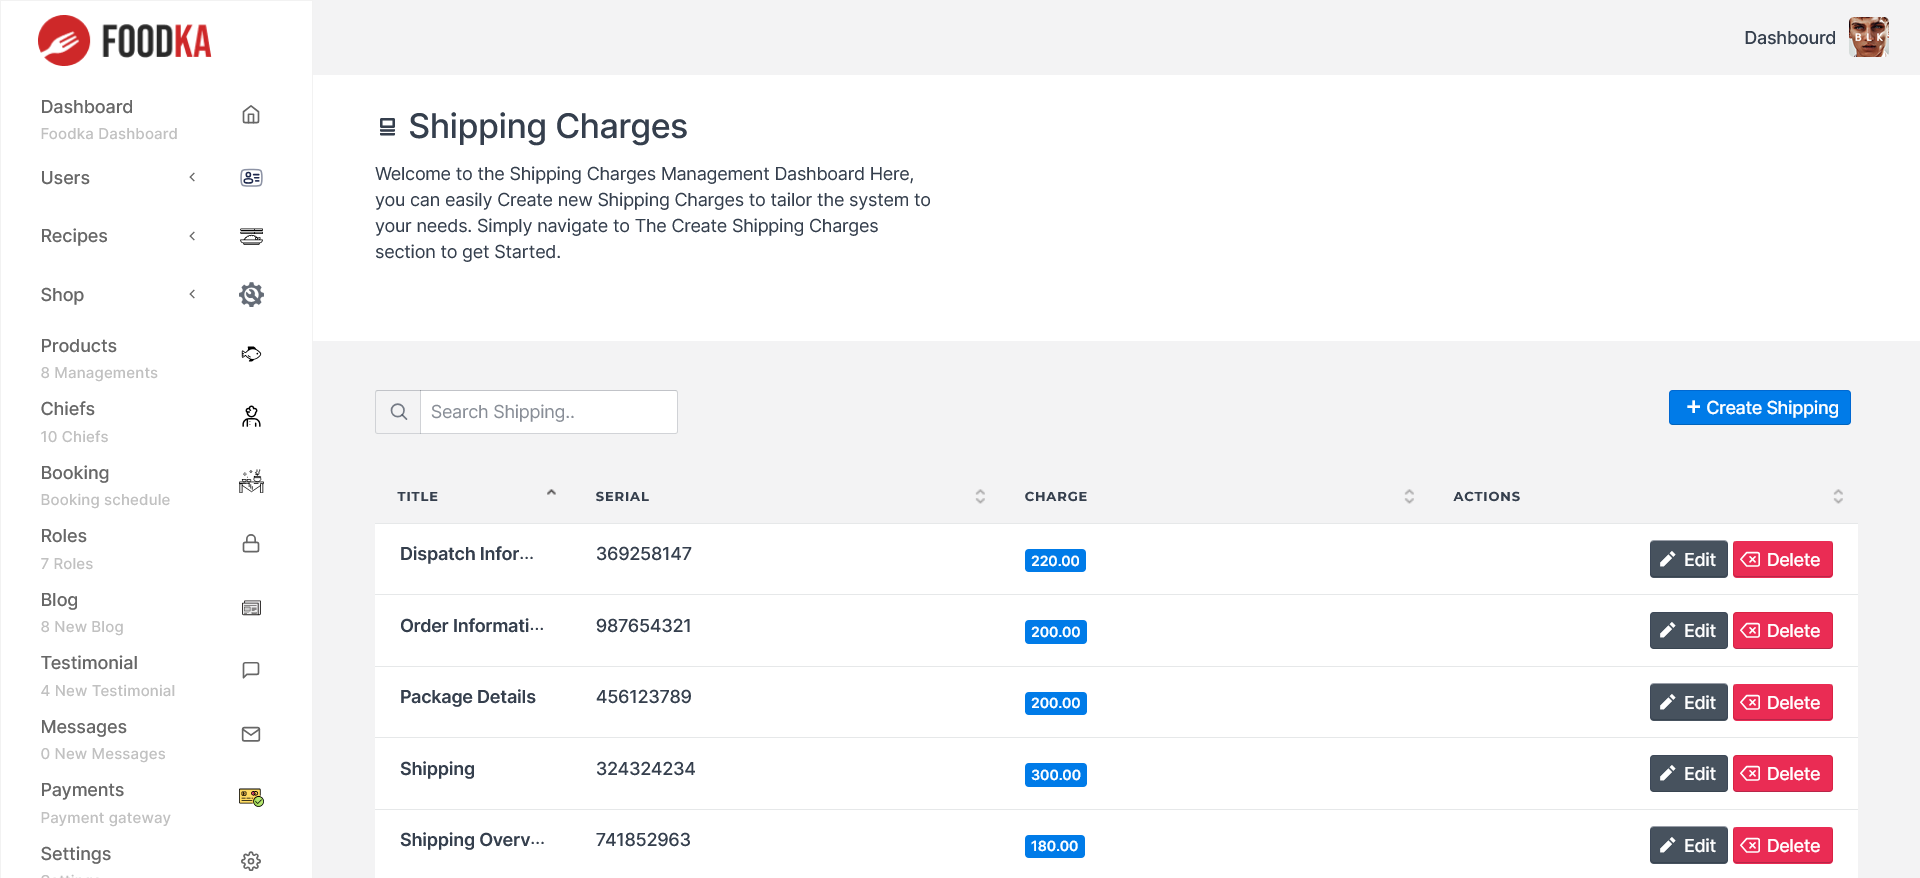The width and height of the screenshot is (1920, 878).
Task: Expand the Shop submenu chevron
Action: pos(192,294)
